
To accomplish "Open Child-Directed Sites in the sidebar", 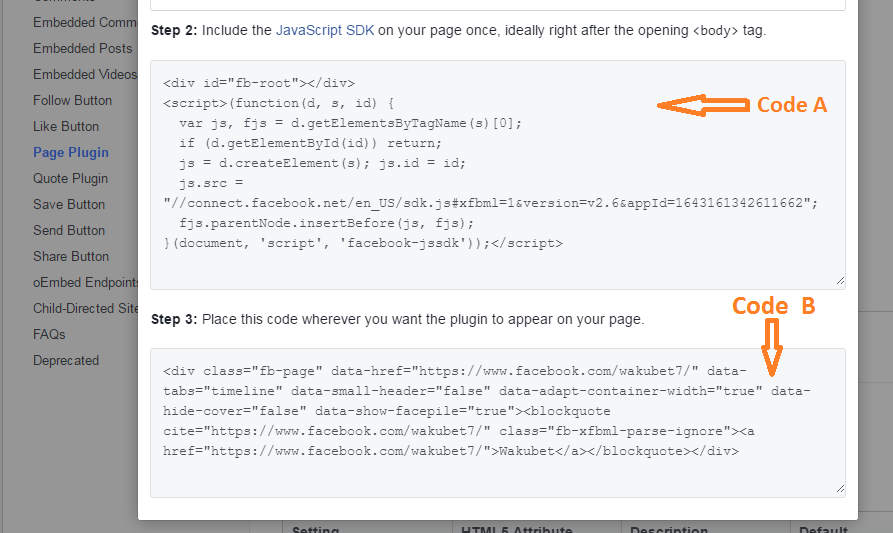I will pos(85,309).
